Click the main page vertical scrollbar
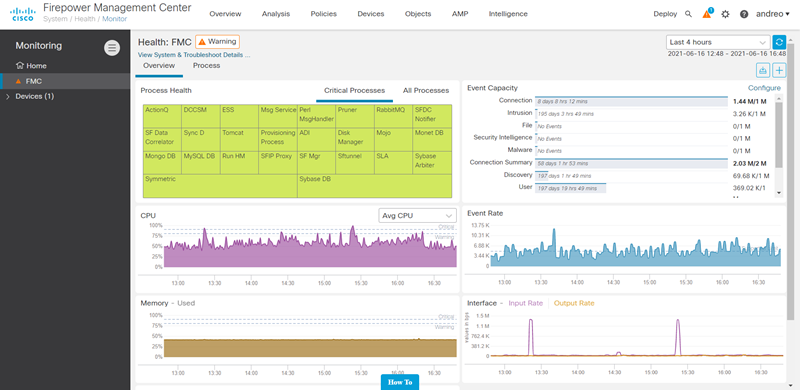Image resolution: width=800 pixels, height=390 pixels. [x=790, y=181]
